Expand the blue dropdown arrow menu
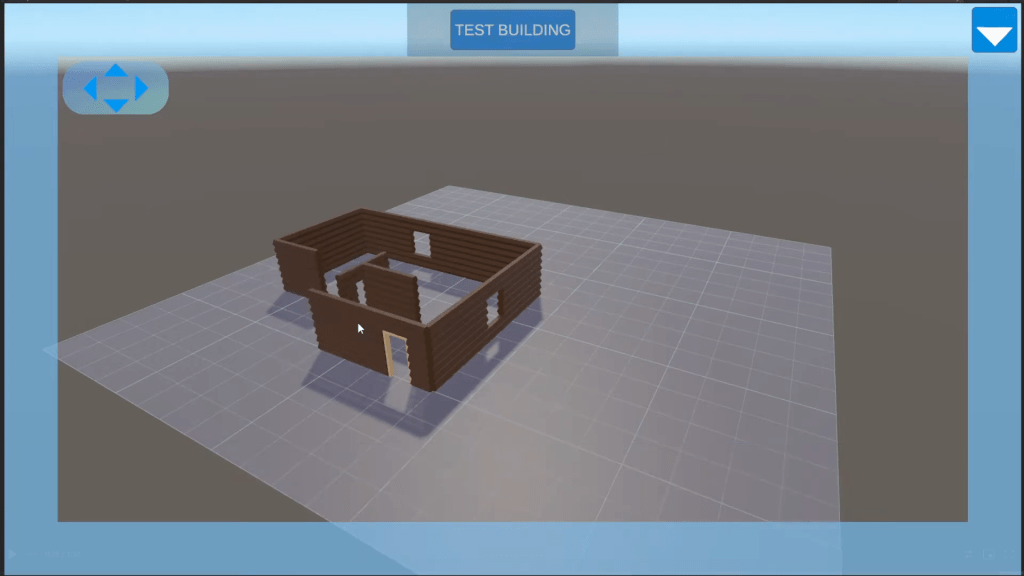This screenshot has height=576, width=1024. point(994,31)
